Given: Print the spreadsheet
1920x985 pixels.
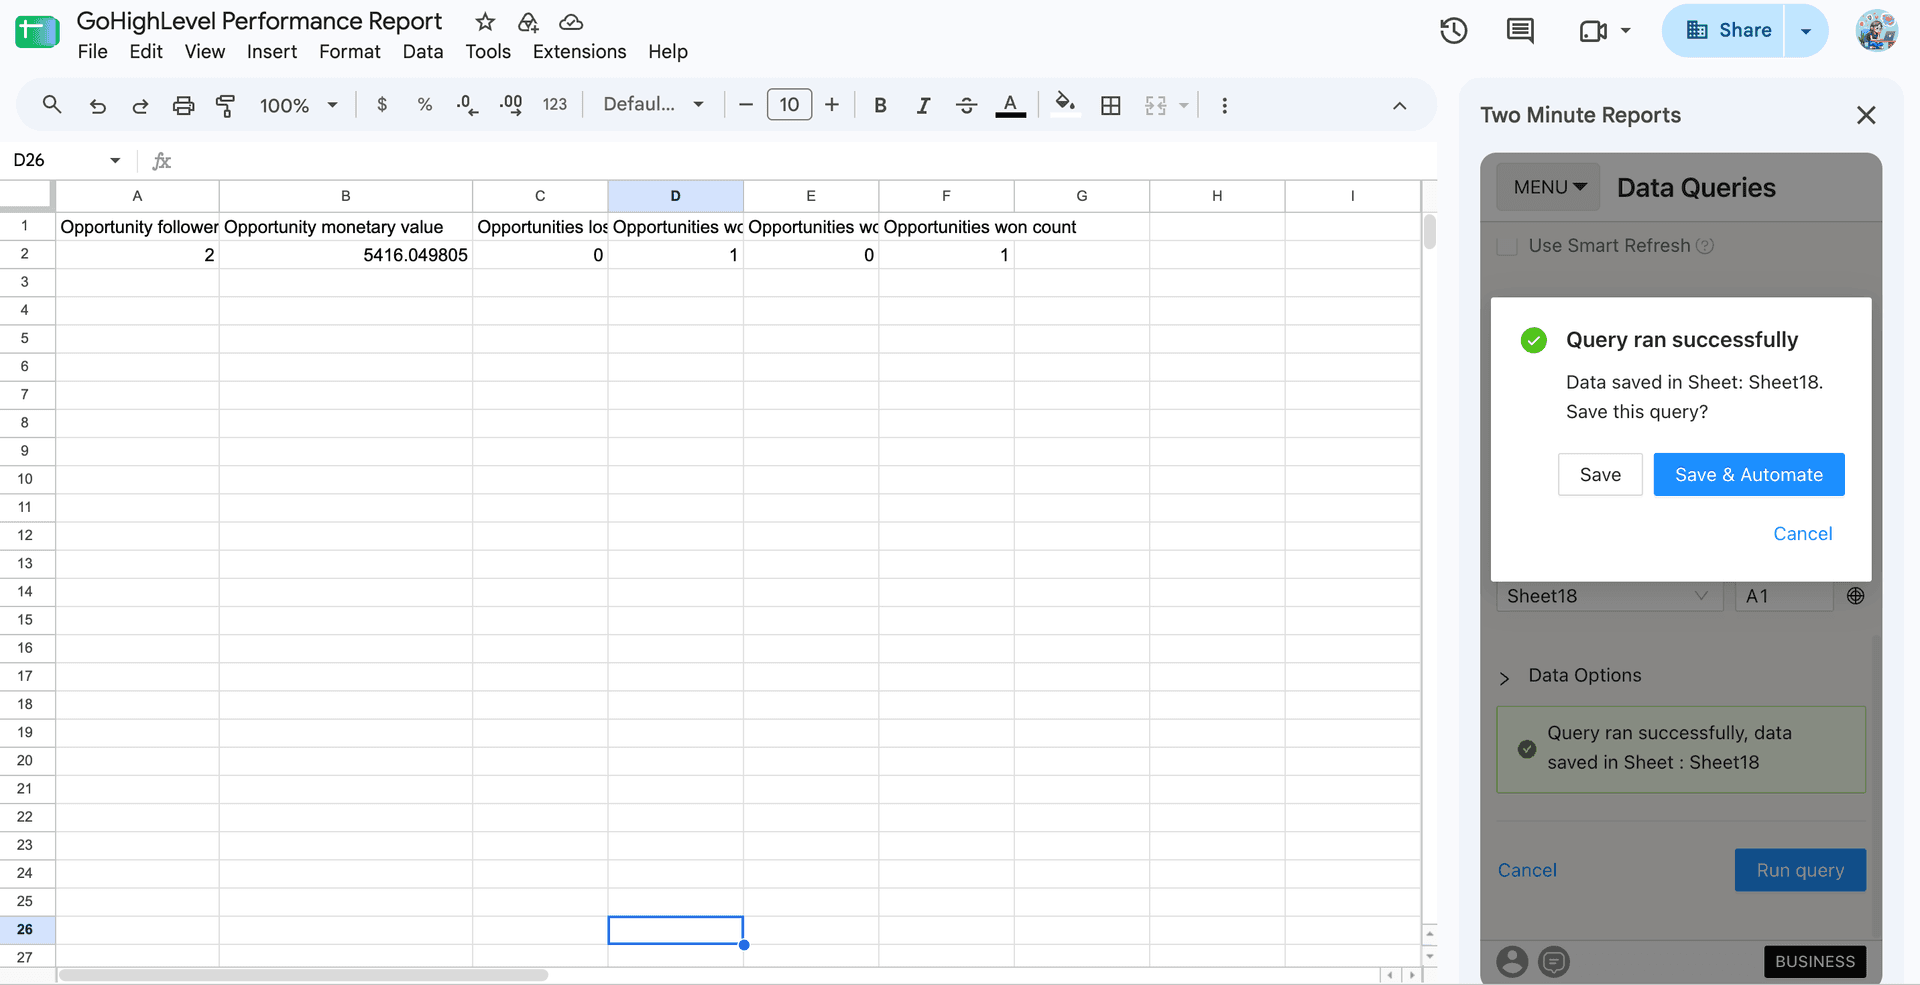Looking at the screenshot, I should click(183, 105).
